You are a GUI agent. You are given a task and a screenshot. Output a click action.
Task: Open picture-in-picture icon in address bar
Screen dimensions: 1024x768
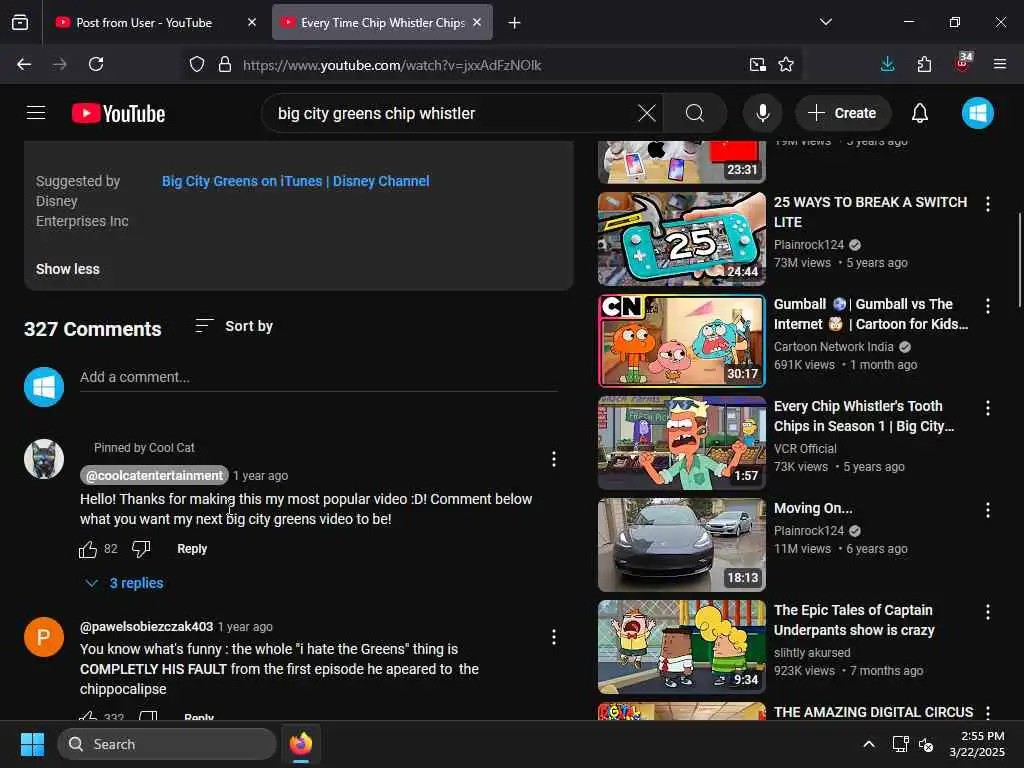(758, 64)
